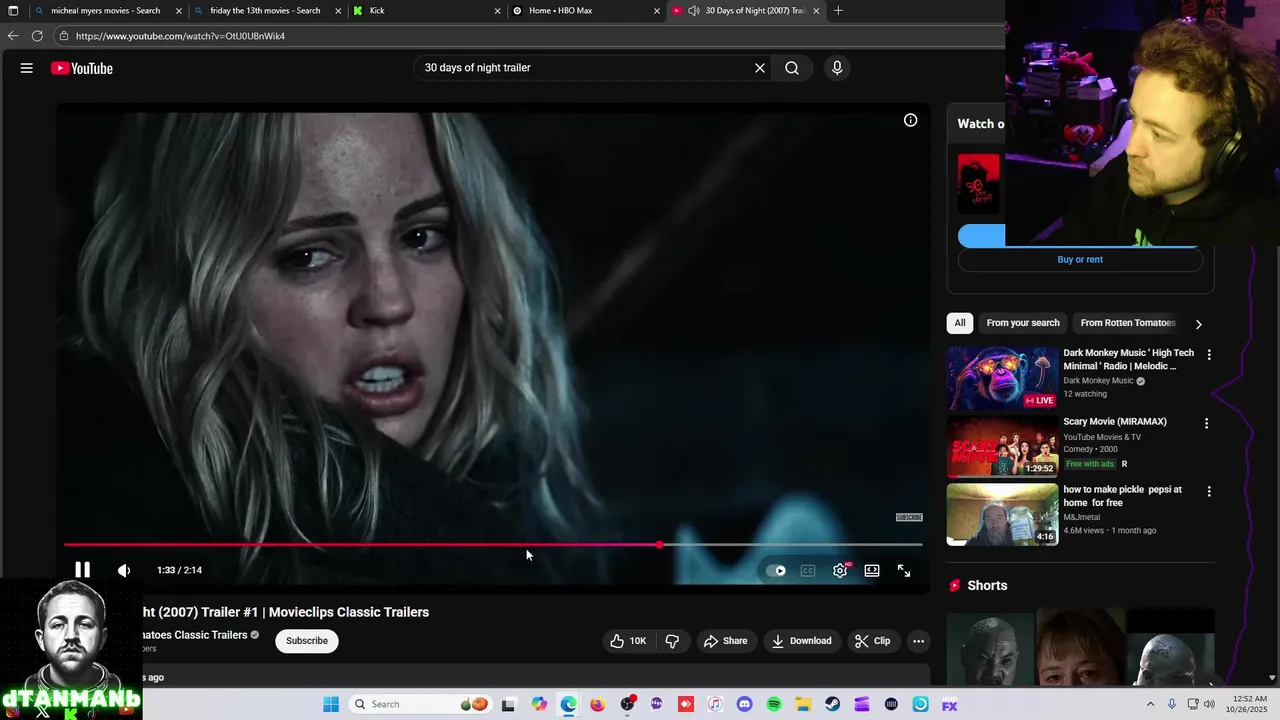Go back in browser history
Screen dimensions: 1280x720
coord(13,36)
